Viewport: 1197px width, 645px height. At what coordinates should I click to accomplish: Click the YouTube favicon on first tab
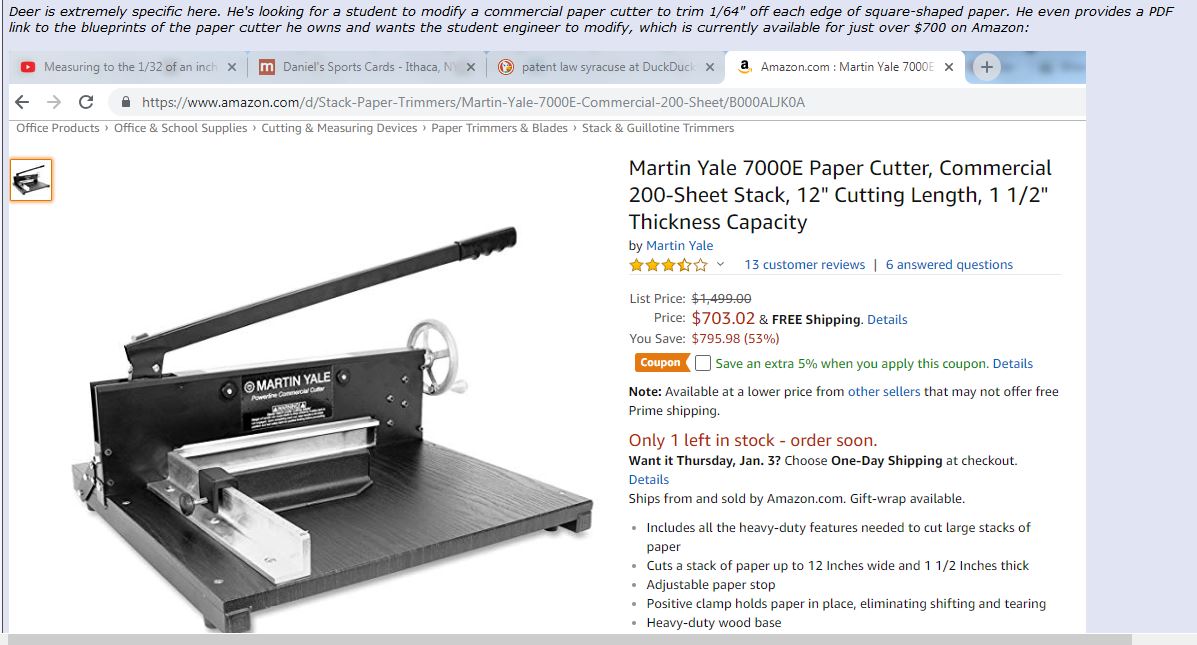pyautogui.click(x=28, y=67)
